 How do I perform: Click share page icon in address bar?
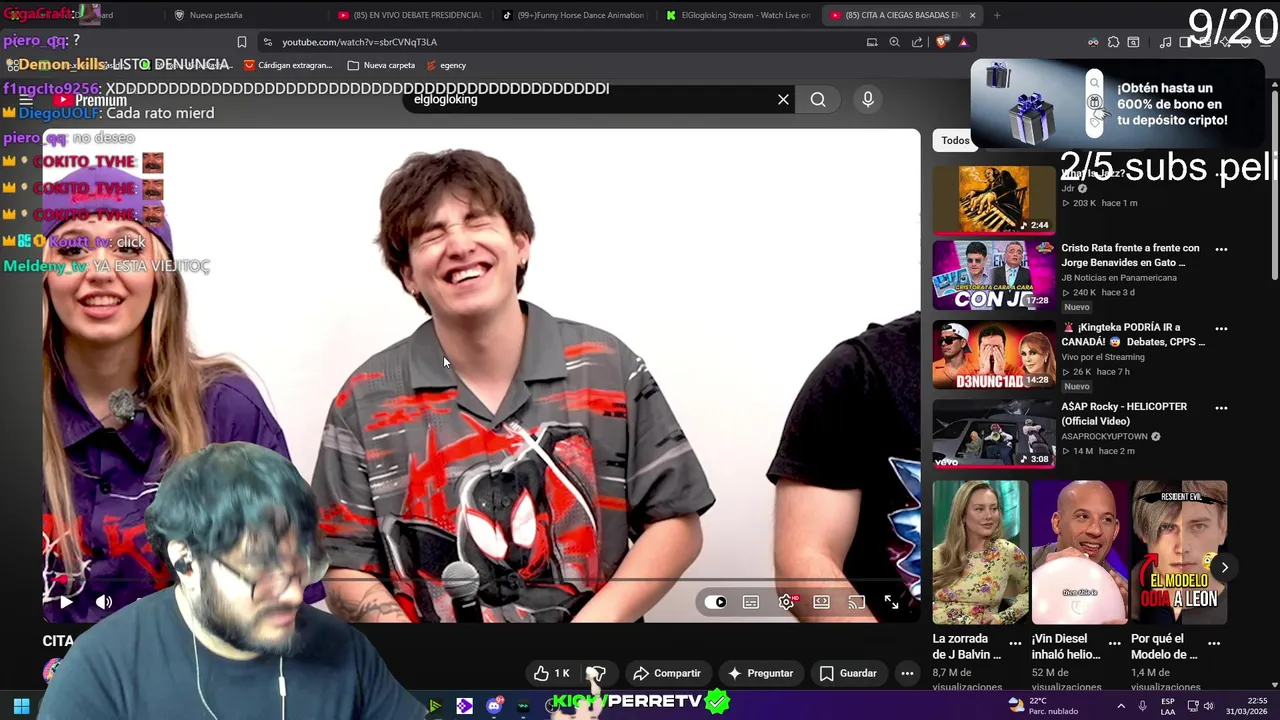tap(917, 42)
